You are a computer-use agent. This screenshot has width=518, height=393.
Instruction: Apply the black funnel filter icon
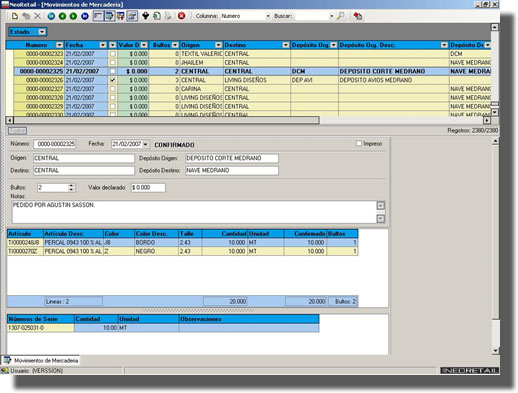tap(145, 16)
